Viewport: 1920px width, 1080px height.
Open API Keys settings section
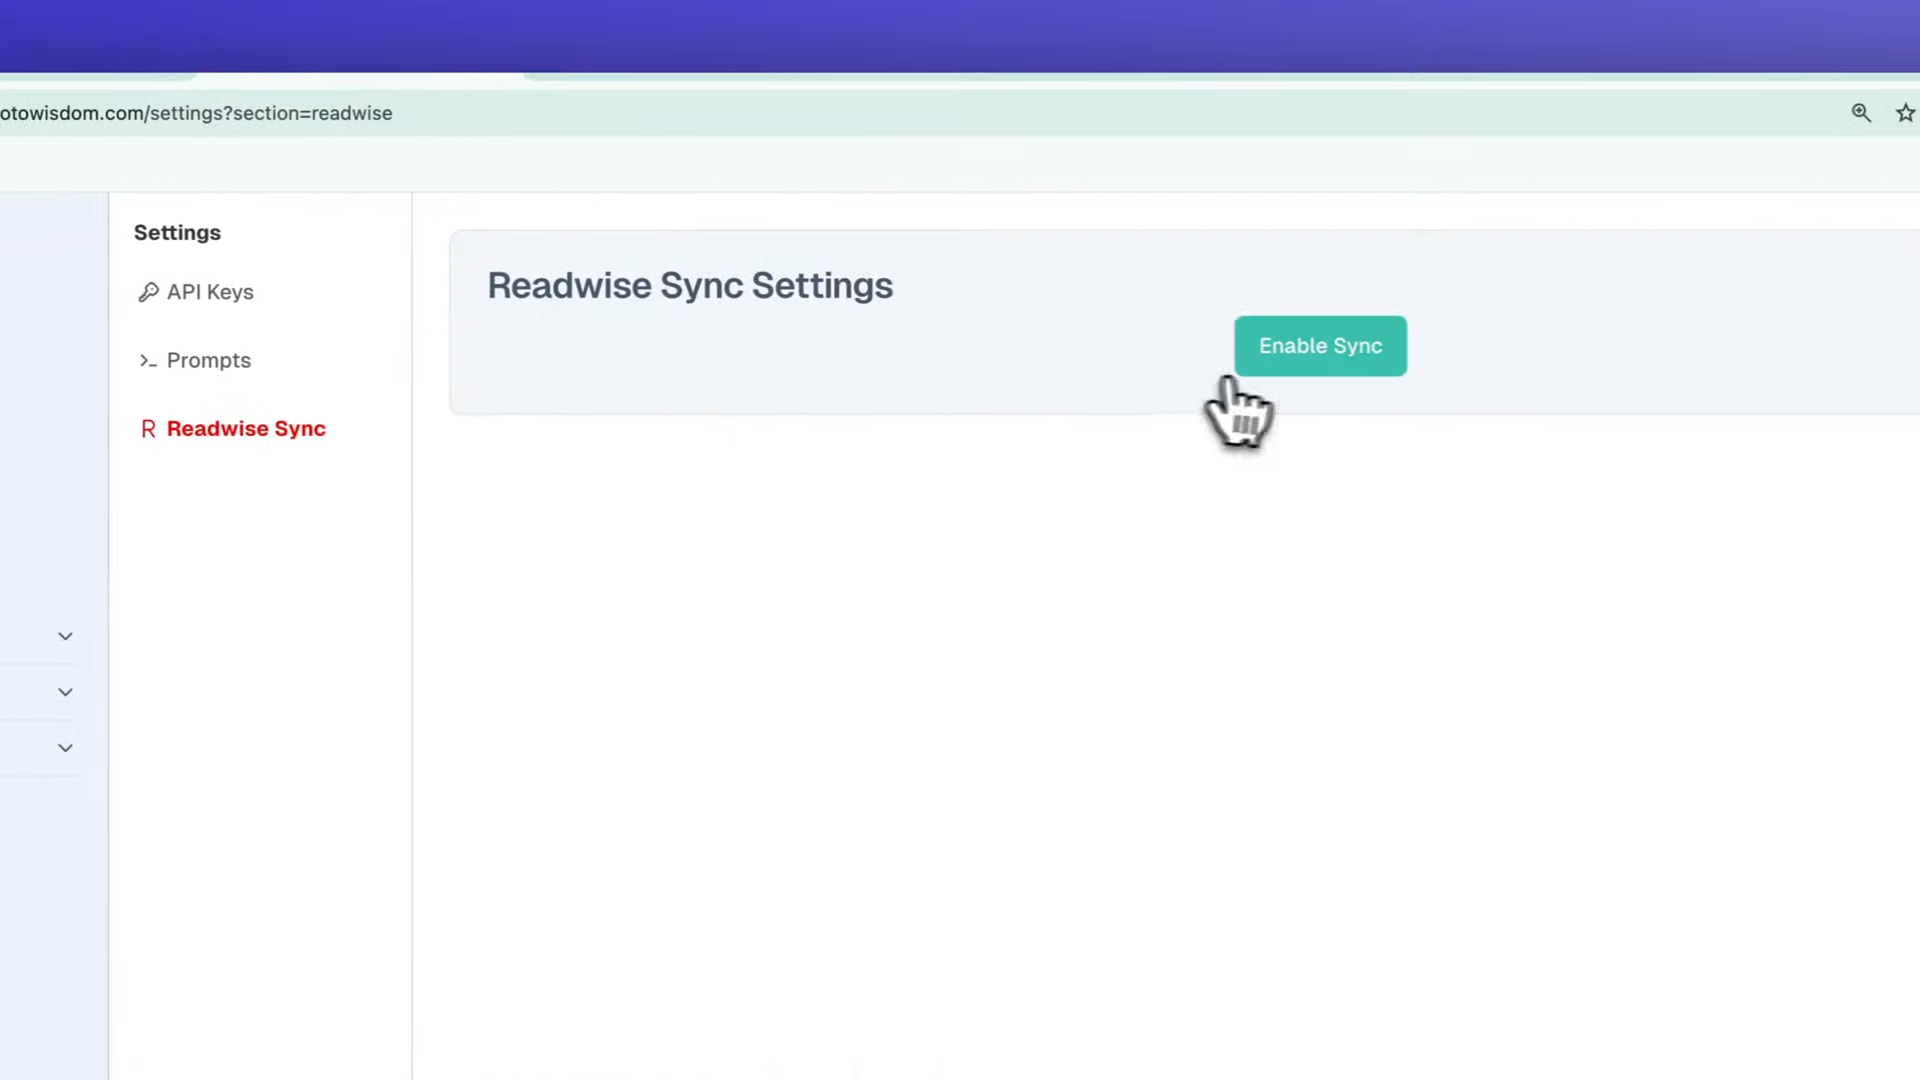210,291
